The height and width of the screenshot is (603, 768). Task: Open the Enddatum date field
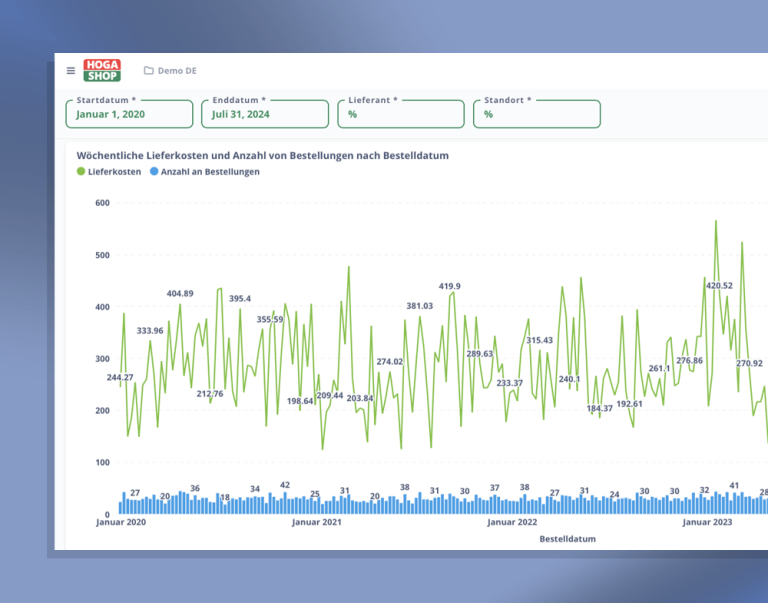[x=265, y=114]
